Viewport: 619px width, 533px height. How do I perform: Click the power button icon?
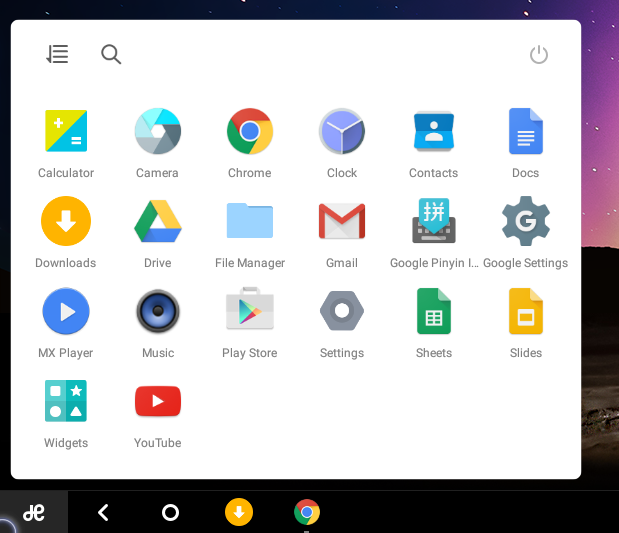[x=538, y=54]
